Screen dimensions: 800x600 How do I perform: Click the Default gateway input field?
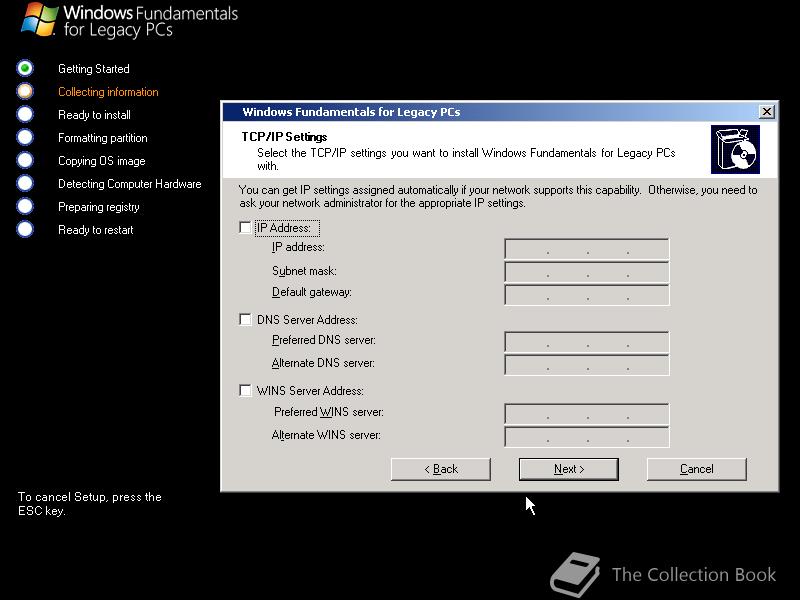pos(587,295)
